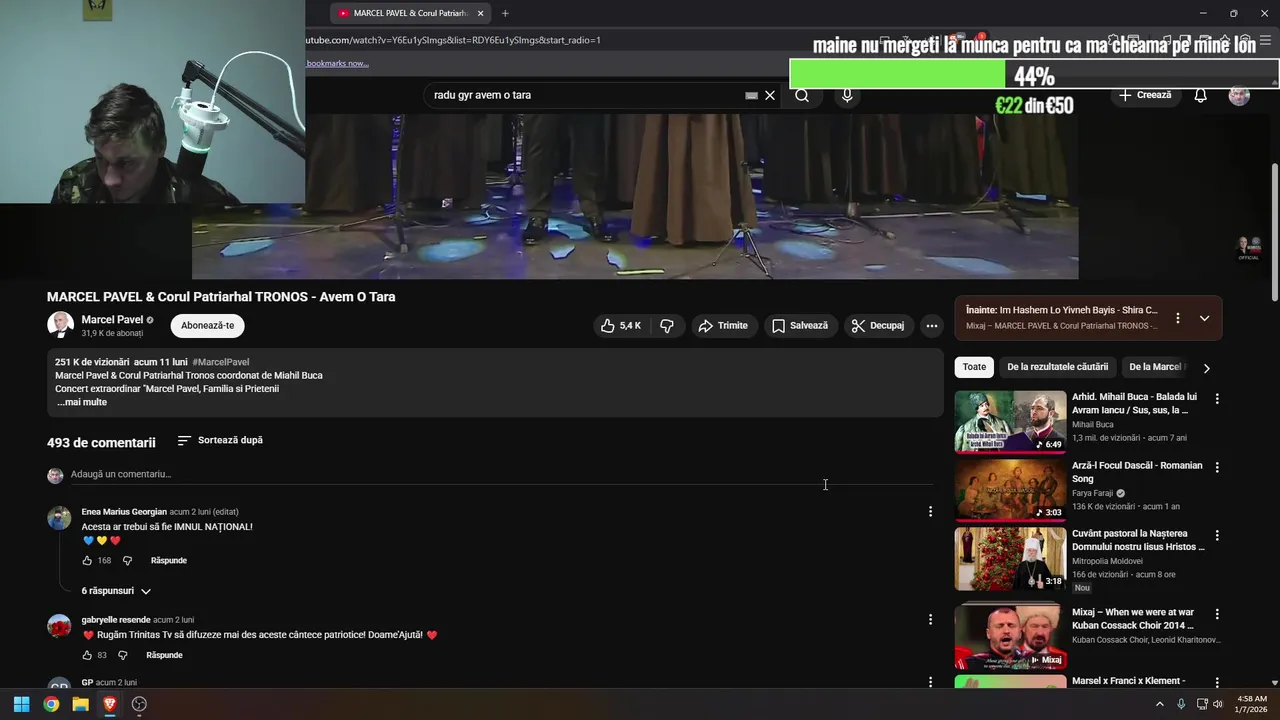Click the Decupaj clip button

878,326
